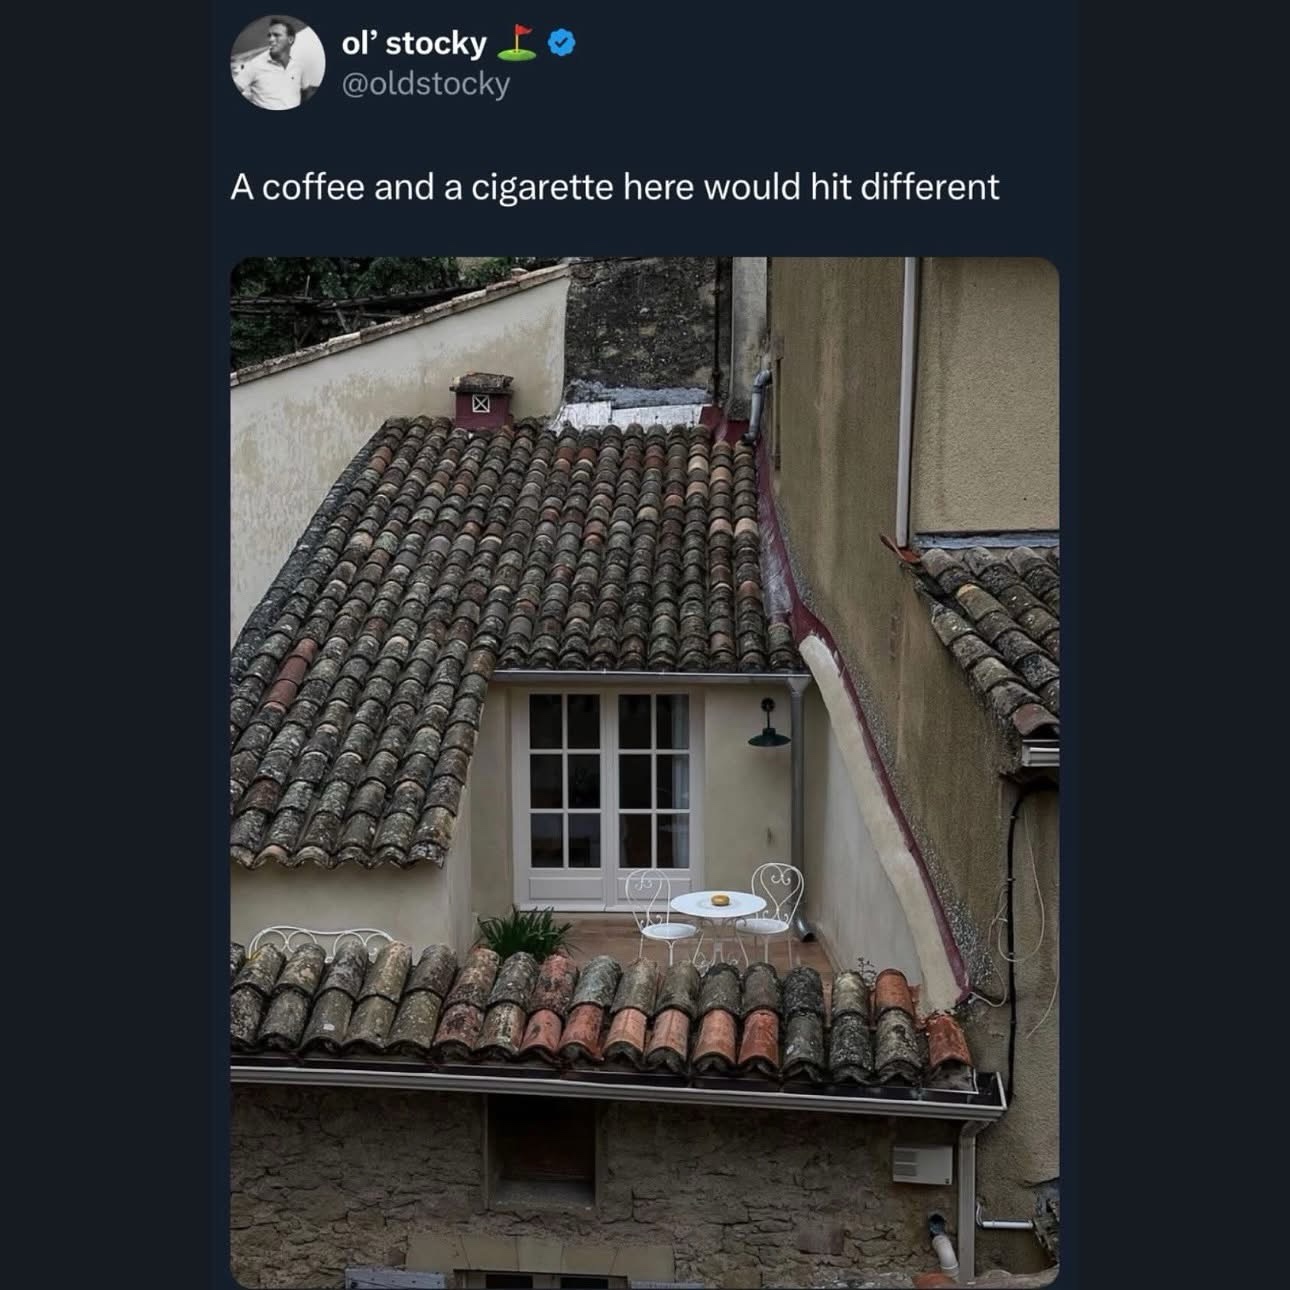Click the dark window opening in stone wall
The image size is (1290, 1290).
pyautogui.click(x=540, y=1148)
